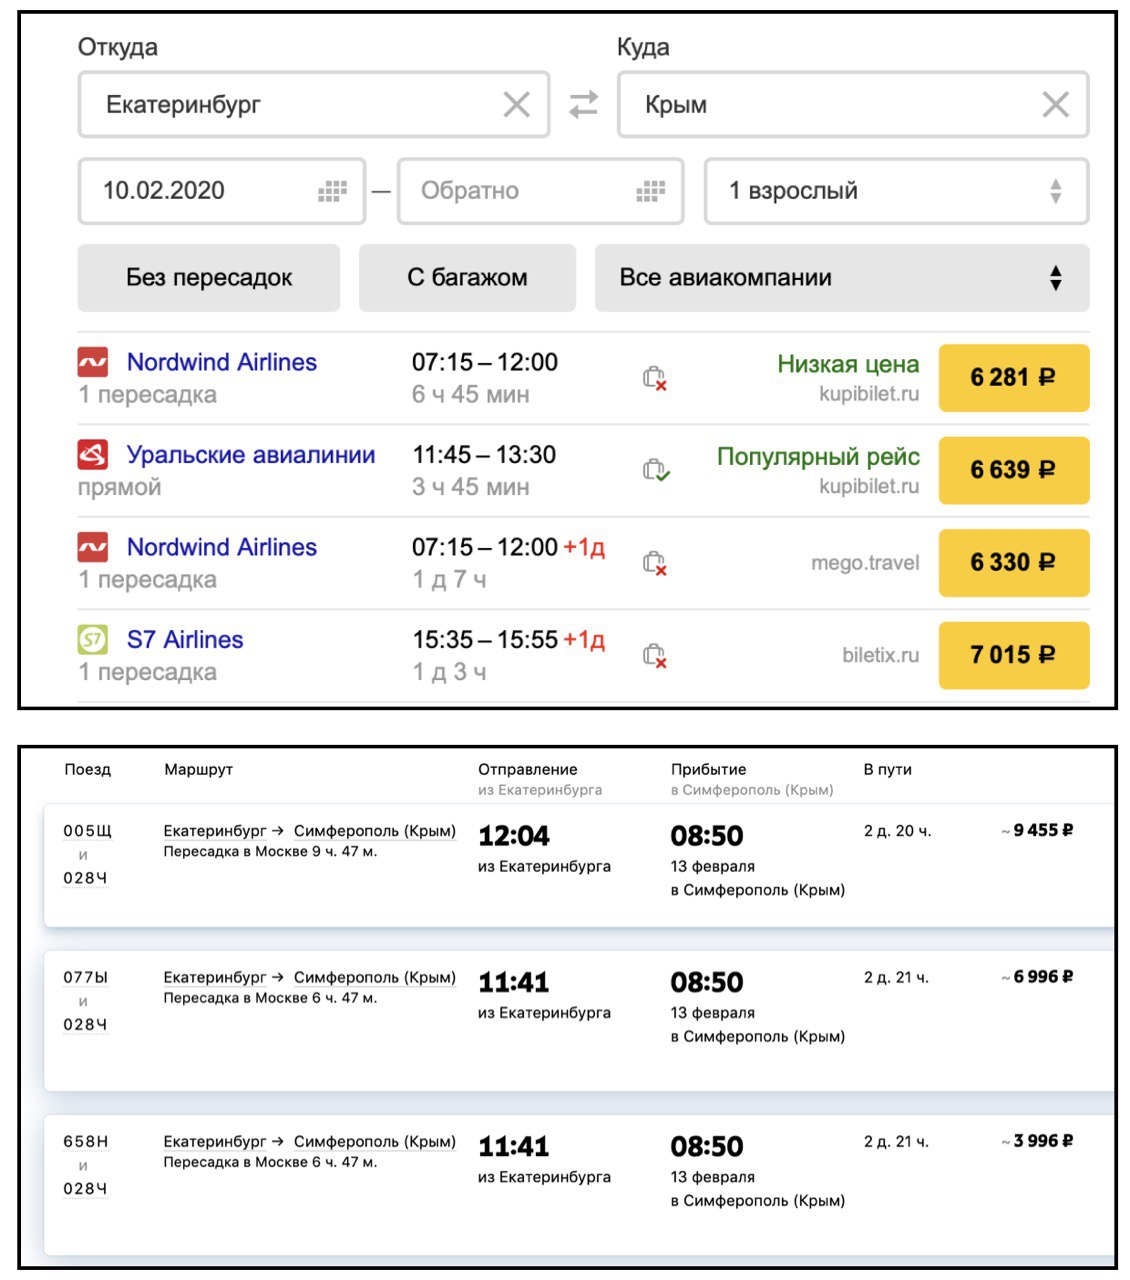Click flight time 11:45 – 13:30
Viewport: 1130px width, 1280px height.
484,455
